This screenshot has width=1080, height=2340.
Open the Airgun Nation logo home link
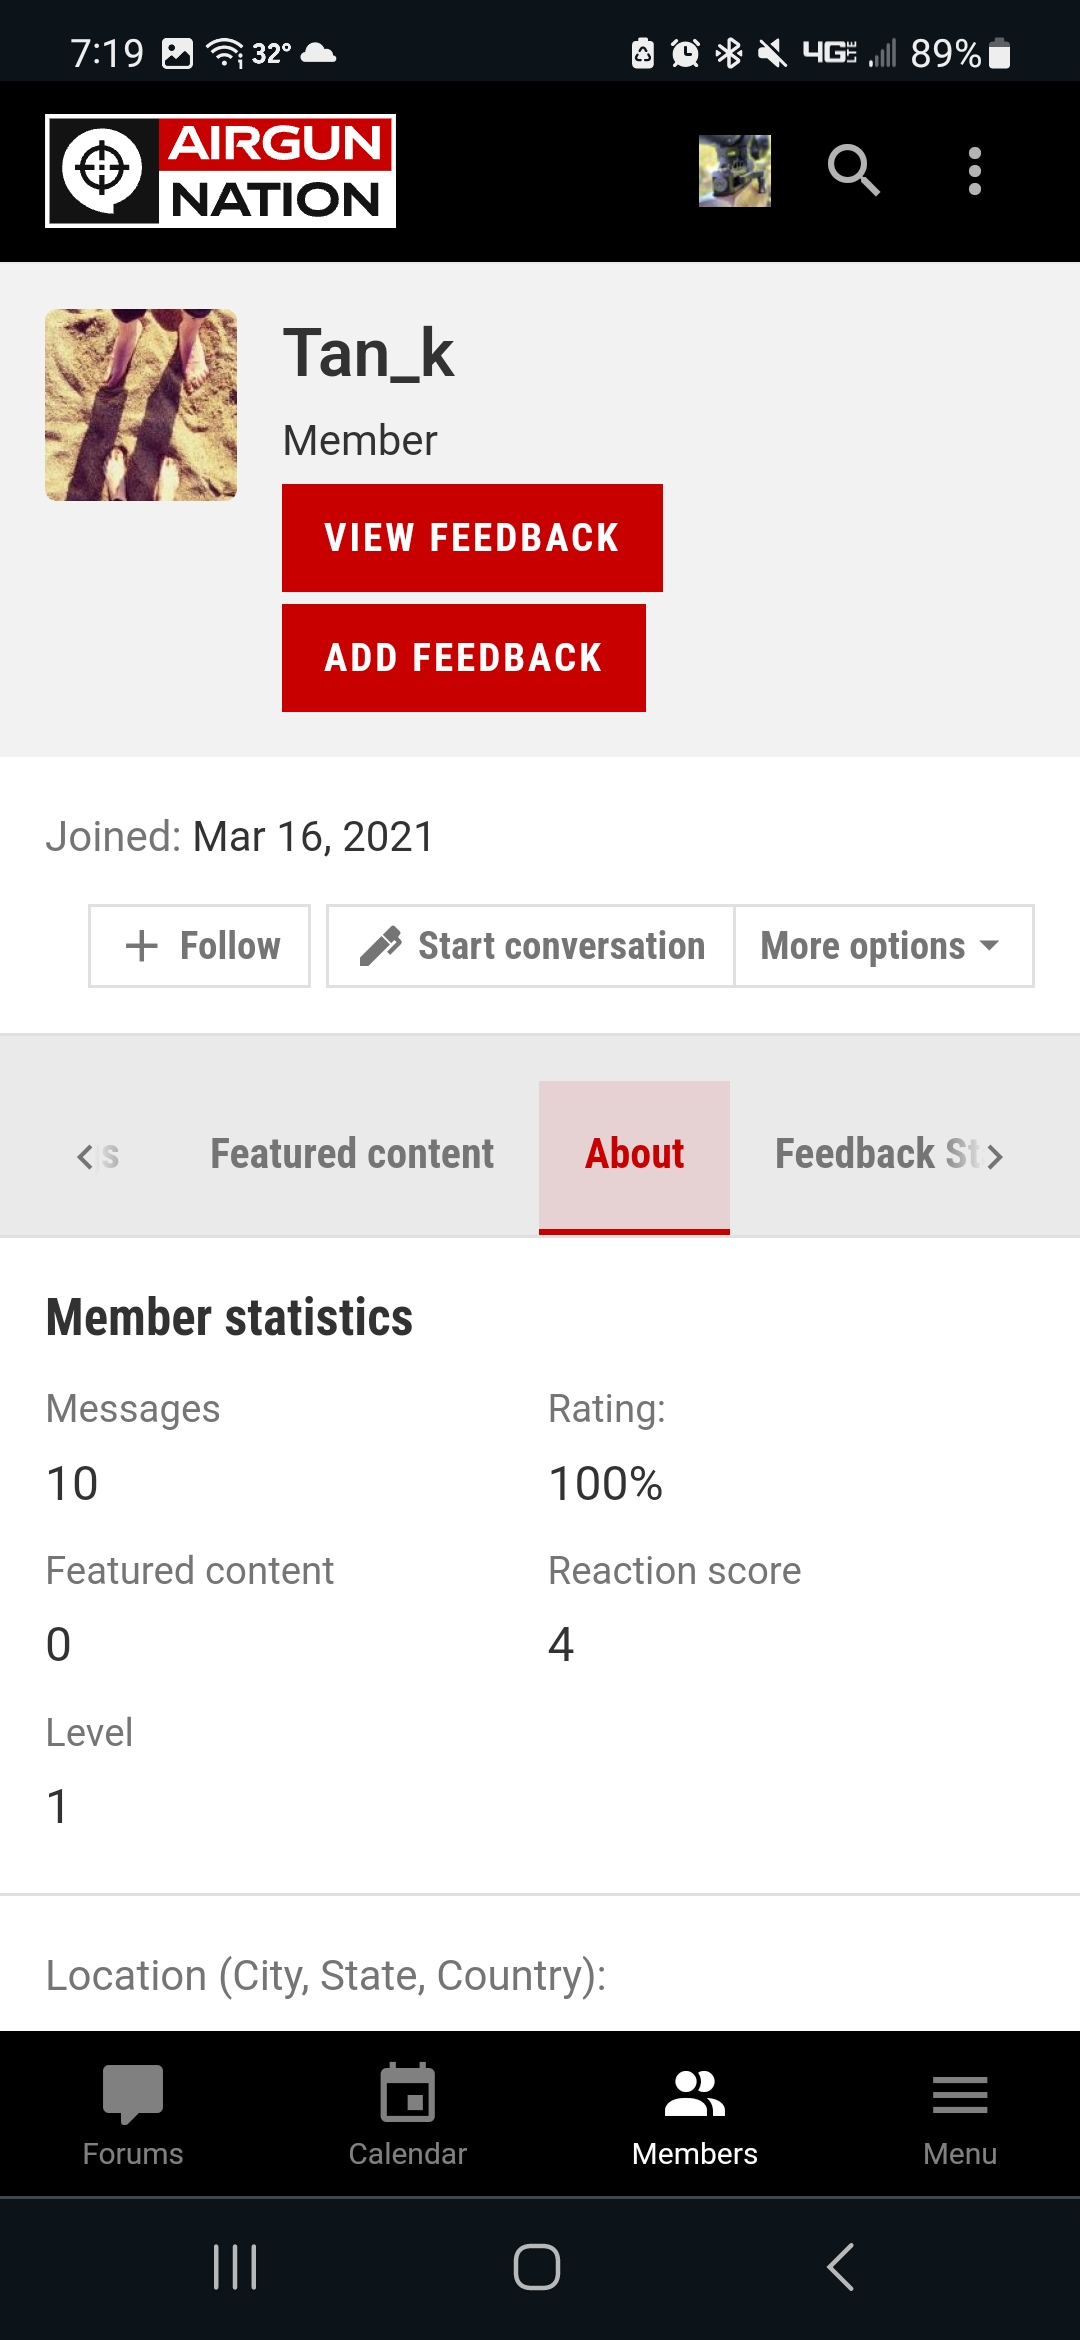tap(220, 171)
